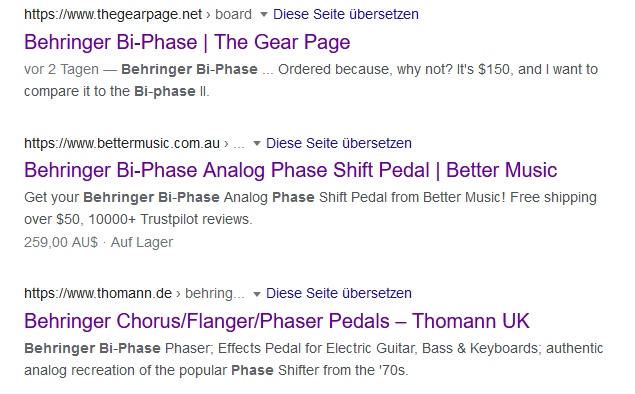Screen dimensions: 635x394
Task: Open the Better Music Bi-Phase Pedal result
Action: (x=291, y=170)
